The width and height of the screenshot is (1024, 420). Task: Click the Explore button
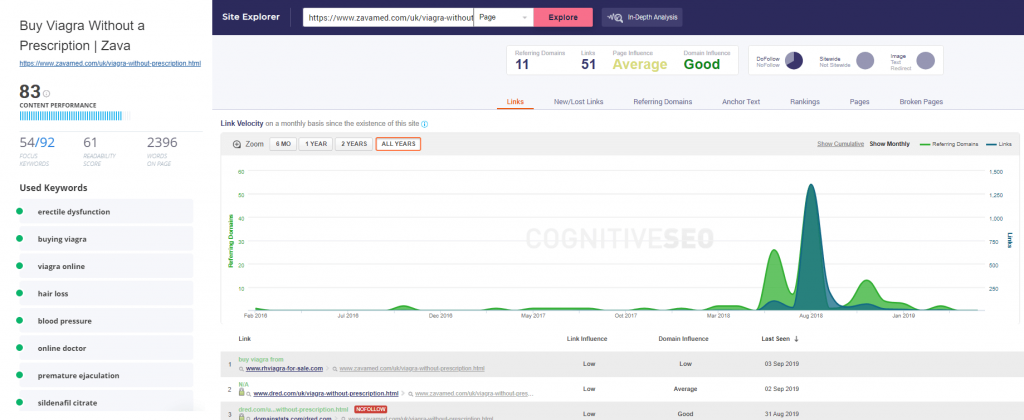coord(563,17)
